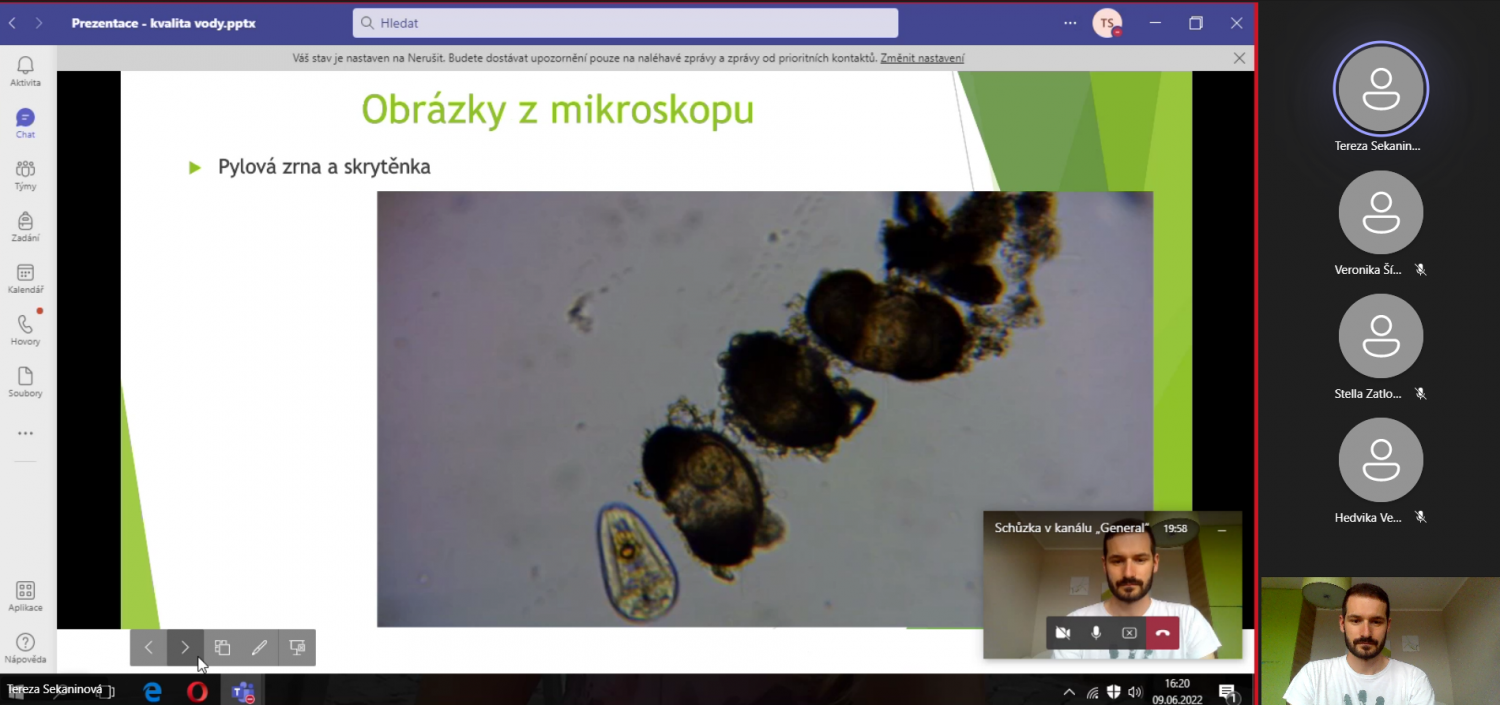
Task: Stop sharing with the screen-share button
Action: pyautogui.click(x=1129, y=633)
